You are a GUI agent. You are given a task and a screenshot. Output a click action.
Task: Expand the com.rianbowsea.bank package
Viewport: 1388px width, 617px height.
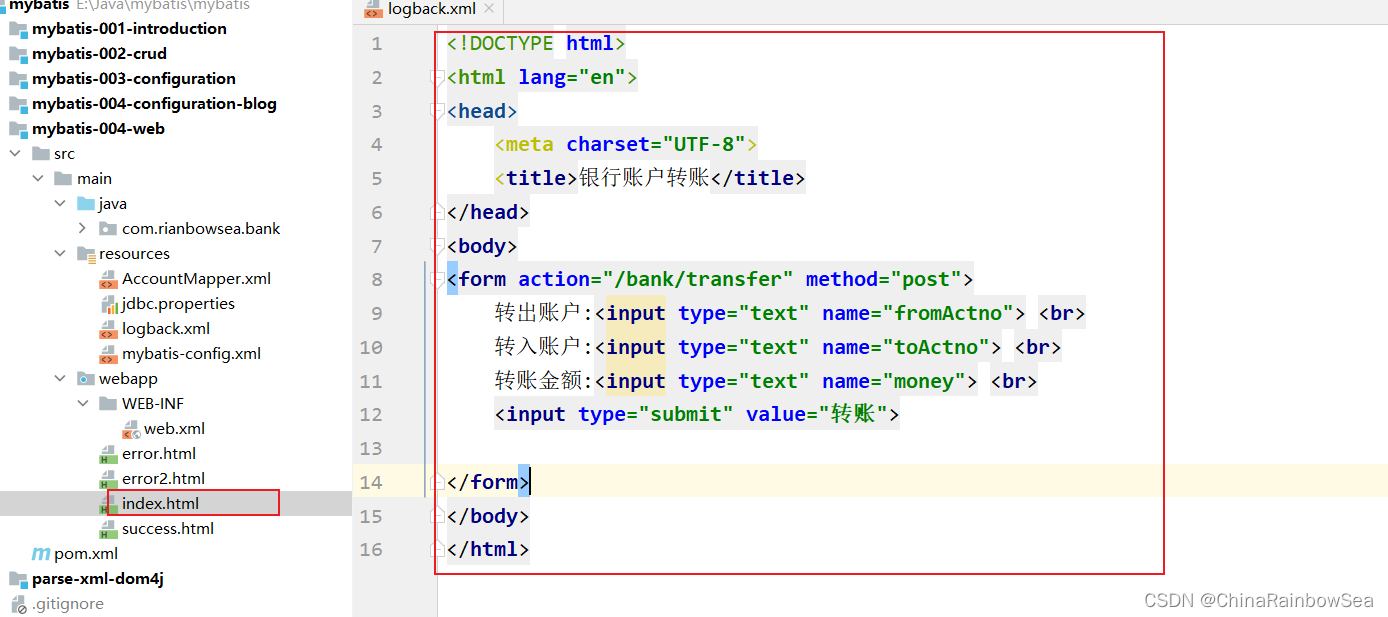click(x=82, y=229)
